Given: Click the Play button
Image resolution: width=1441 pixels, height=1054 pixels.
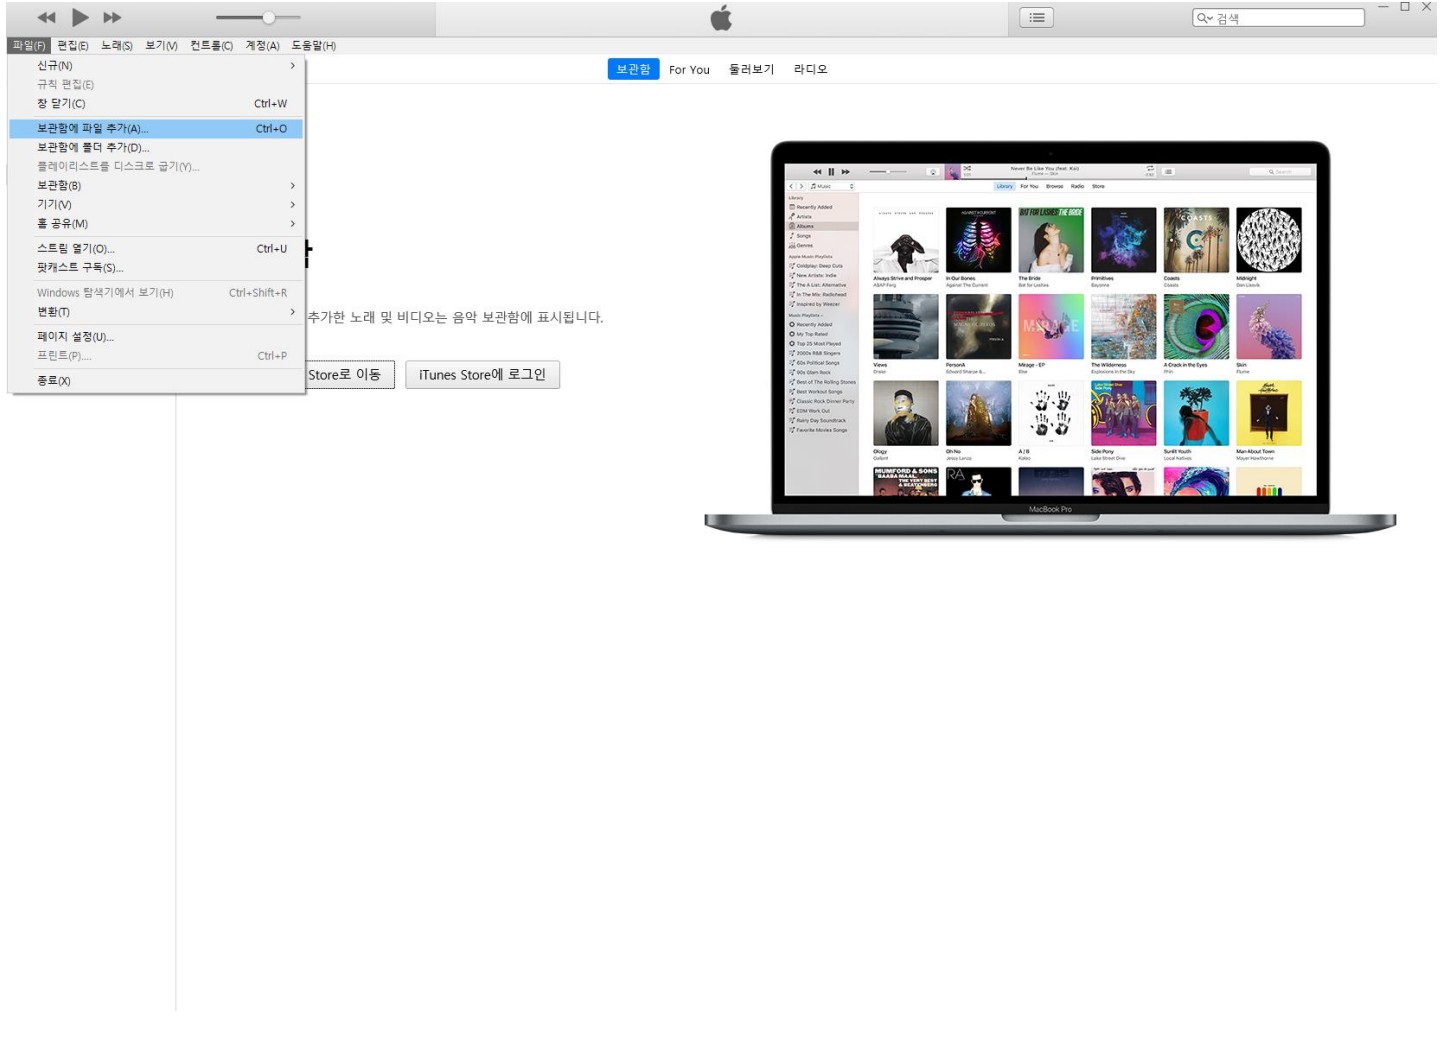Looking at the screenshot, I should (80, 17).
